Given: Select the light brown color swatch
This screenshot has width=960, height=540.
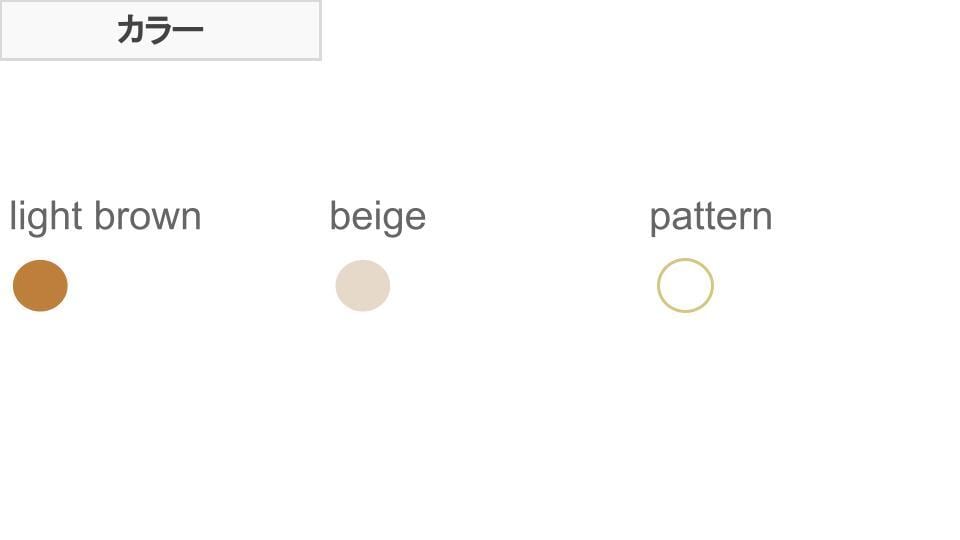Looking at the screenshot, I should tap(40, 286).
